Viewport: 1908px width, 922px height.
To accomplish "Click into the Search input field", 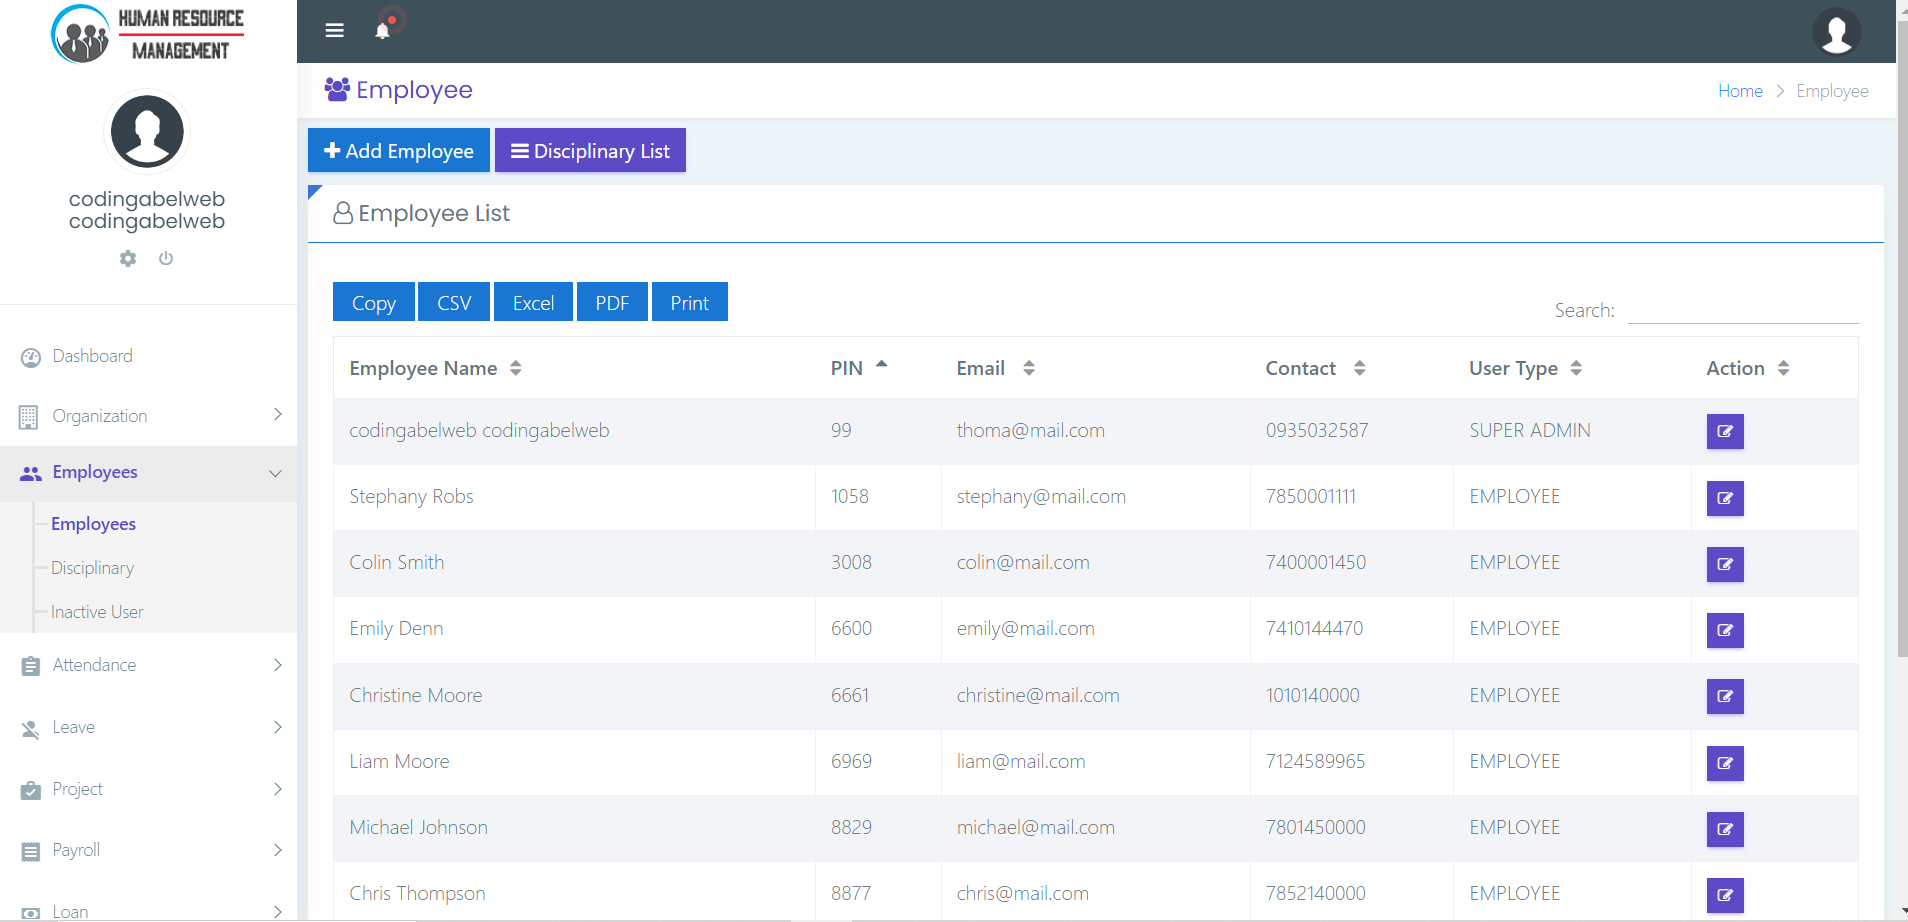I will [1742, 310].
